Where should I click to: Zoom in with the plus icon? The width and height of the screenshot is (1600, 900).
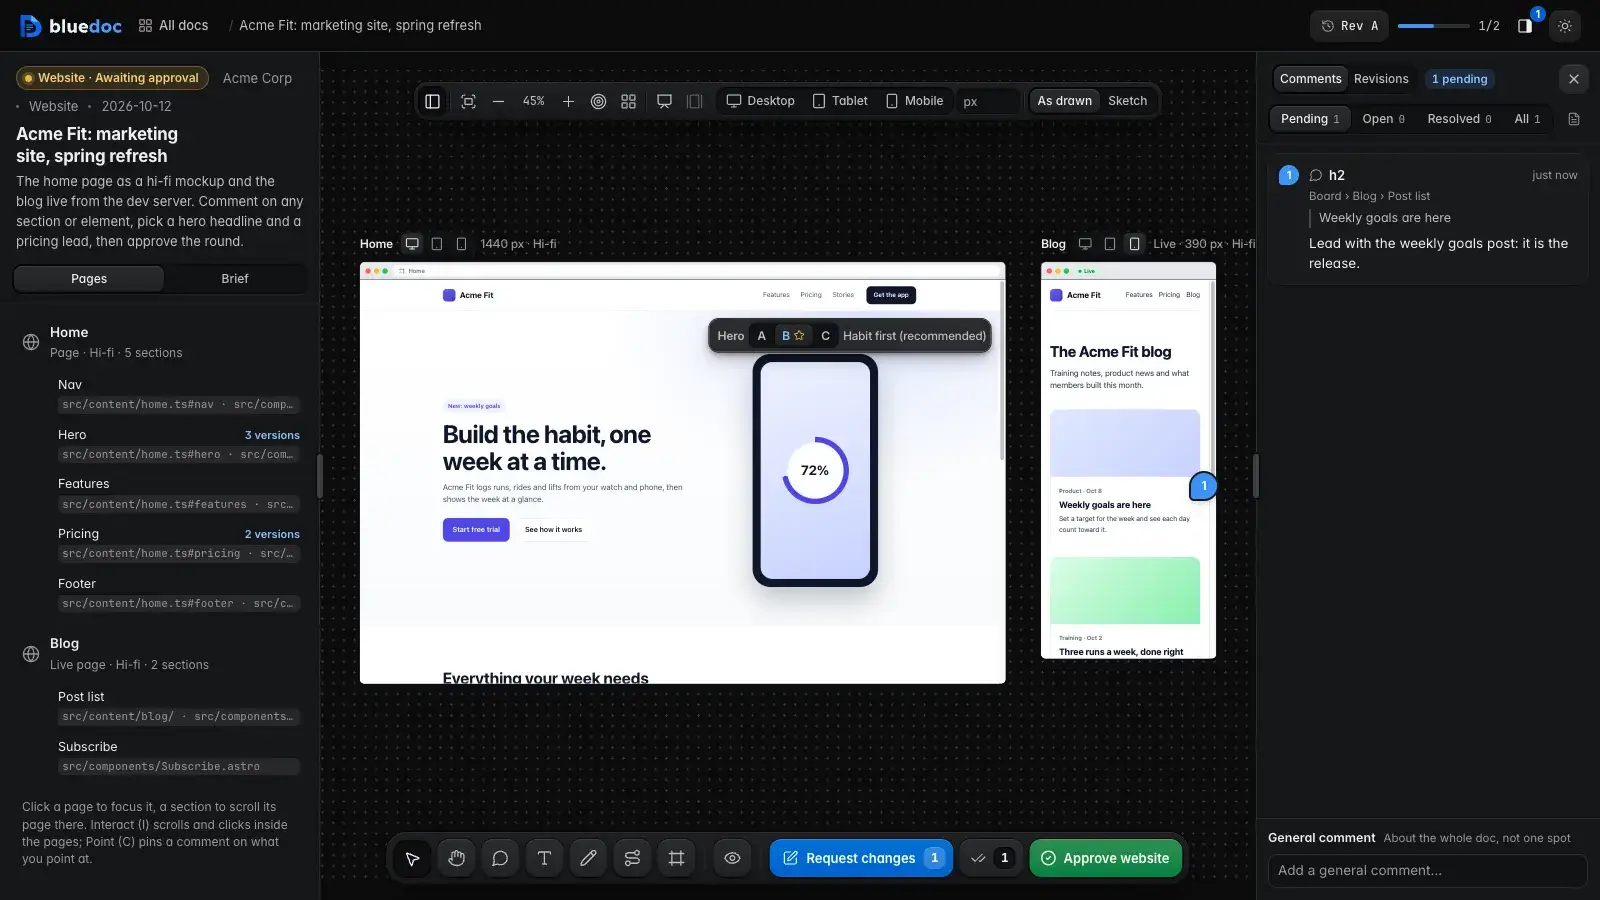tap(568, 101)
